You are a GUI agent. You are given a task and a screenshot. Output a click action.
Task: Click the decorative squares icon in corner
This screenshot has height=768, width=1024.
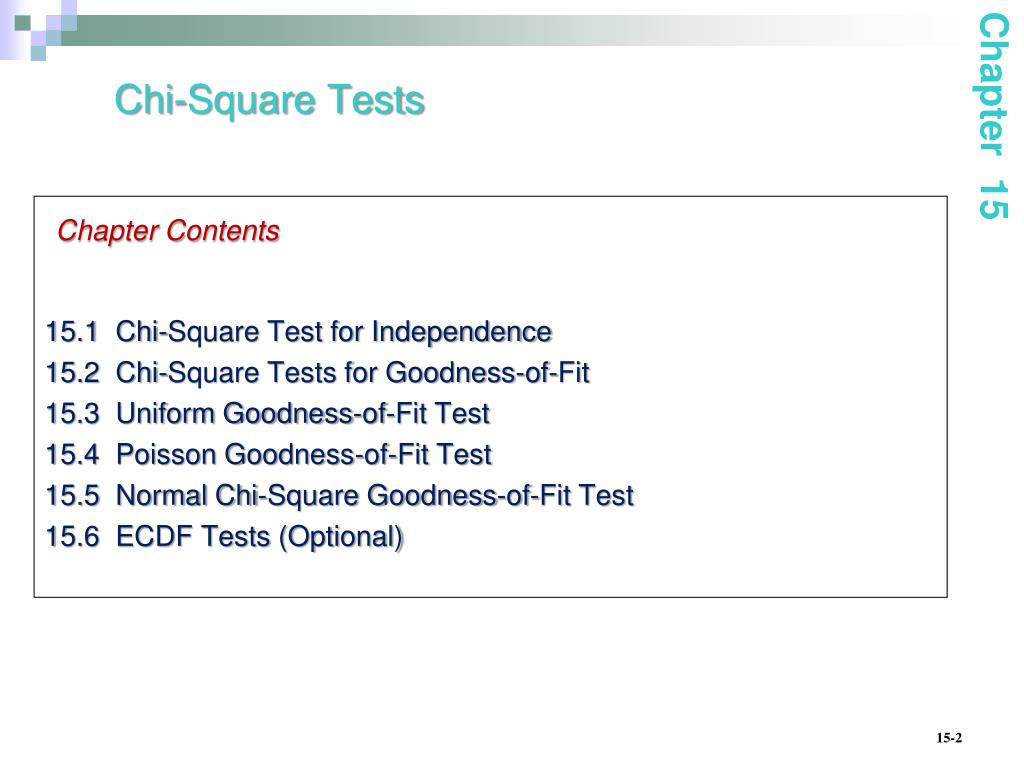point(39,29)
